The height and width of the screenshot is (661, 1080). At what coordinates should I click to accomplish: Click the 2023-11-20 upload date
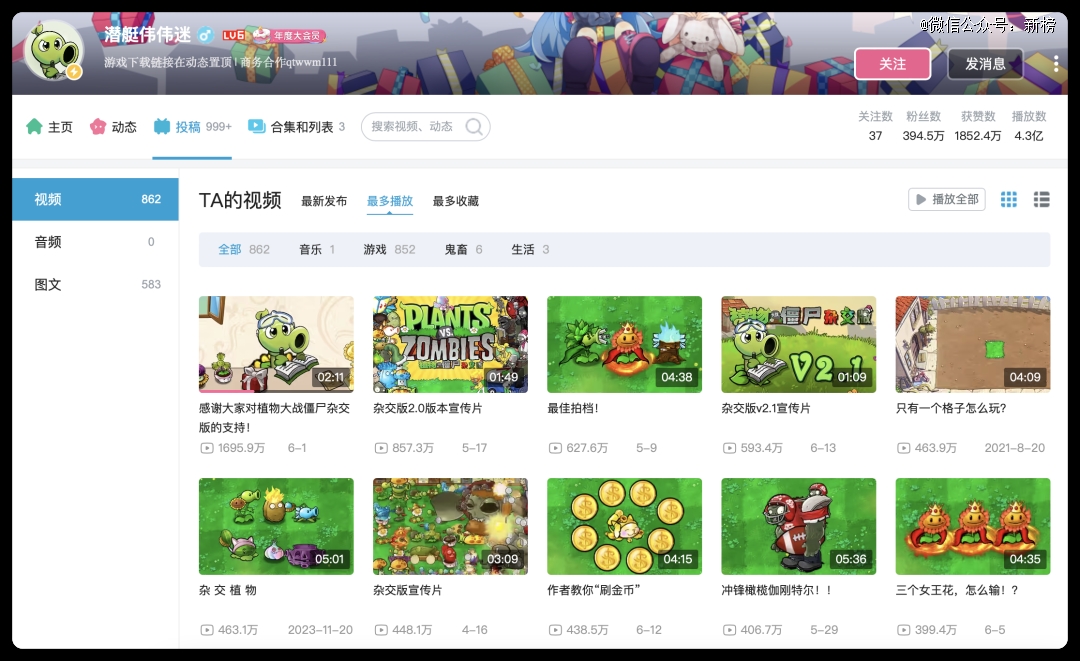coord(320,630)
